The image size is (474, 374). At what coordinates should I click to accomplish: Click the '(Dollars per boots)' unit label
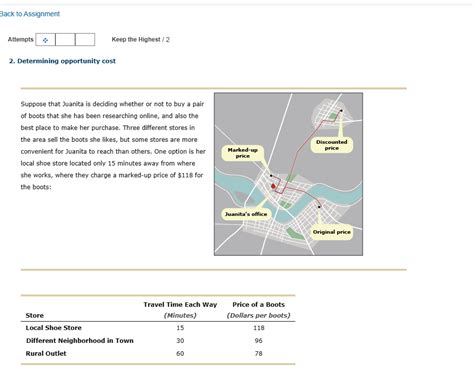(258, 315)
